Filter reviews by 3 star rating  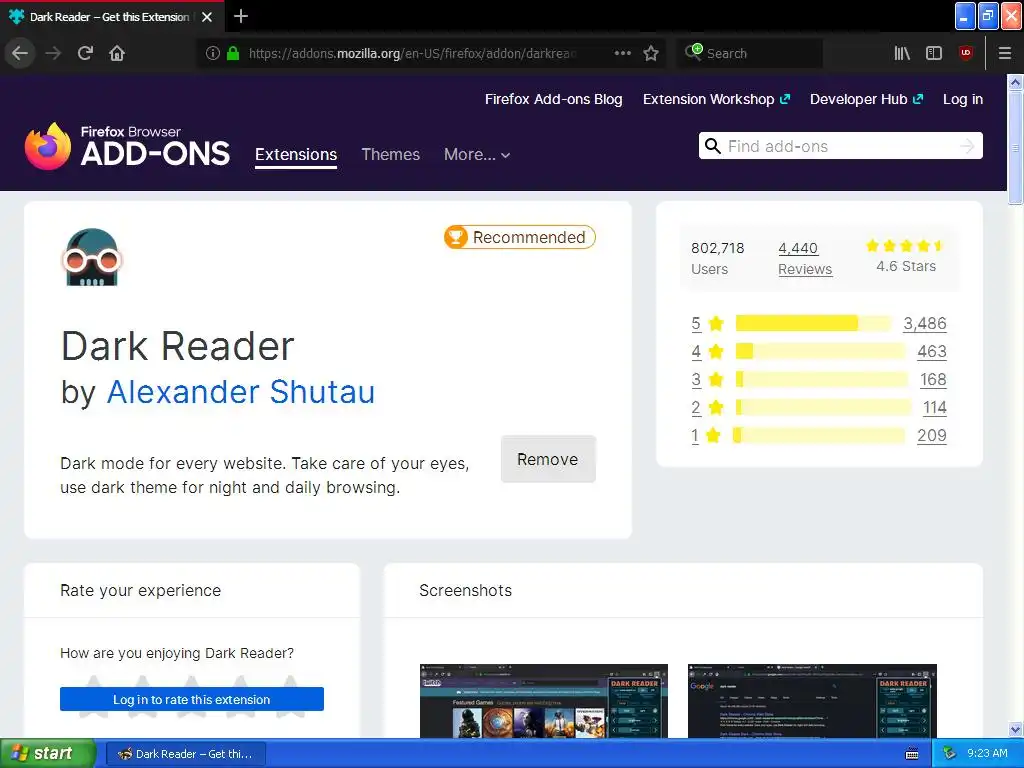(x=707, y=379)
